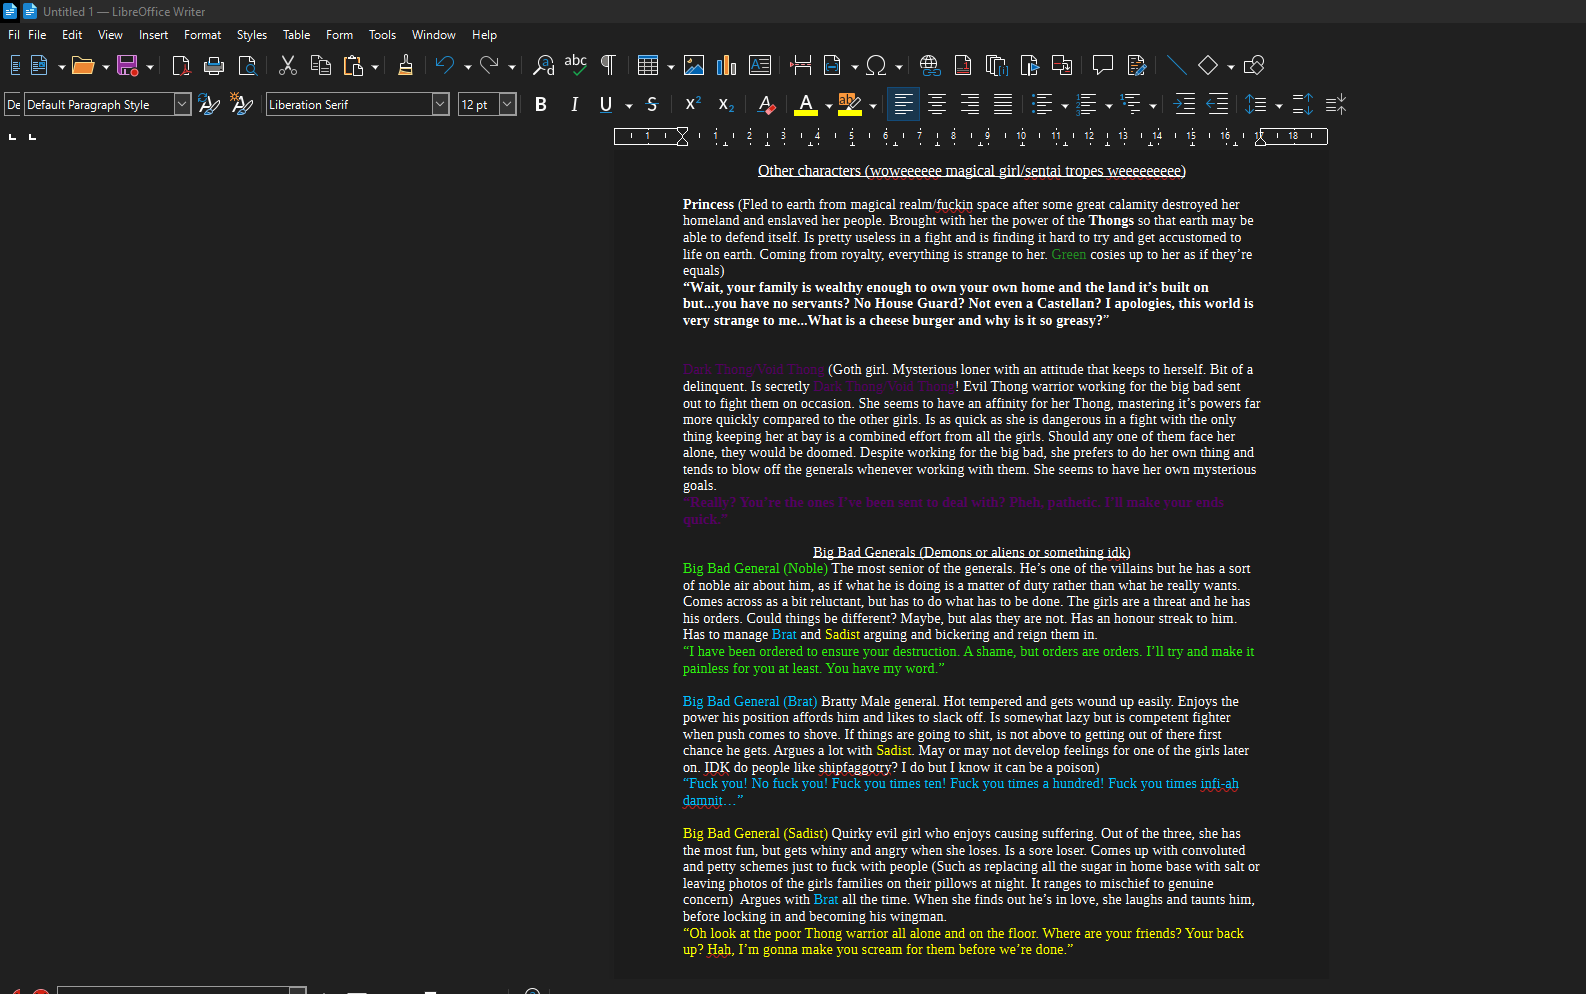Toggle Print Preview
1586x994 pixels.
247,66
